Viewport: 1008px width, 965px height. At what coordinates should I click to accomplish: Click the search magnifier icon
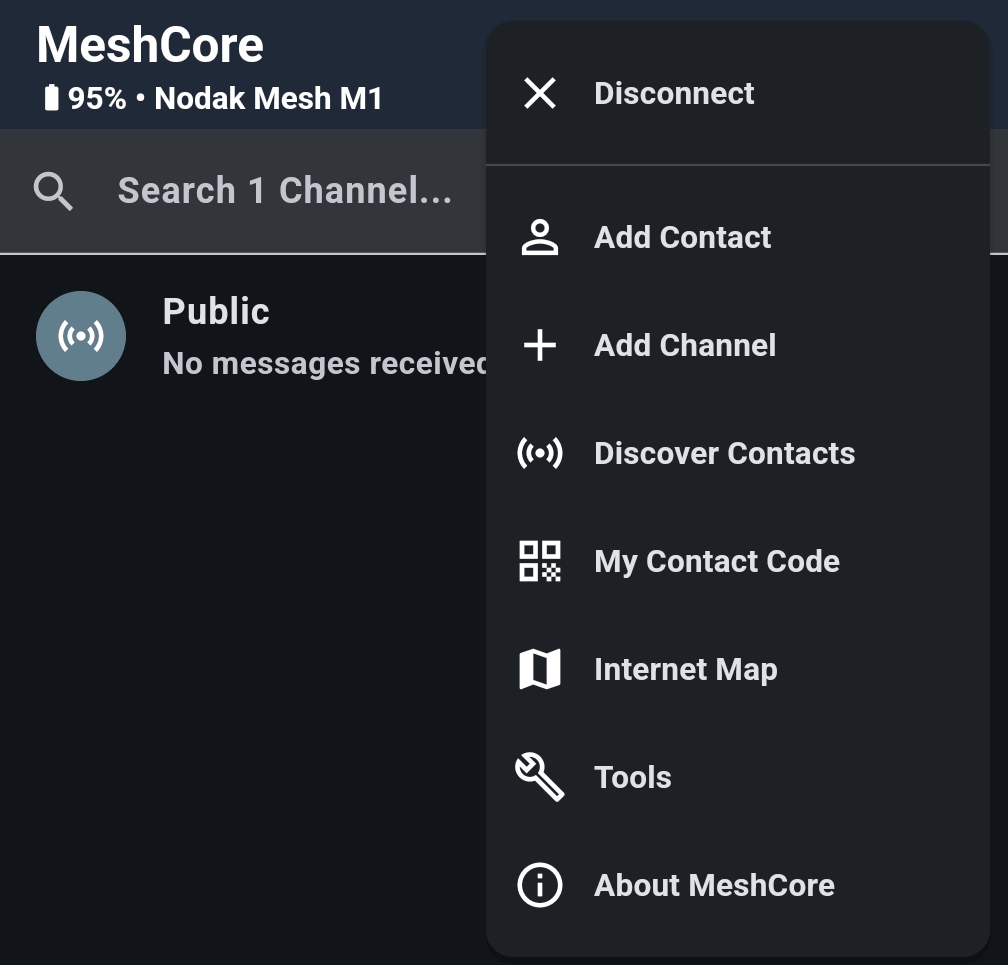[53, 191]
